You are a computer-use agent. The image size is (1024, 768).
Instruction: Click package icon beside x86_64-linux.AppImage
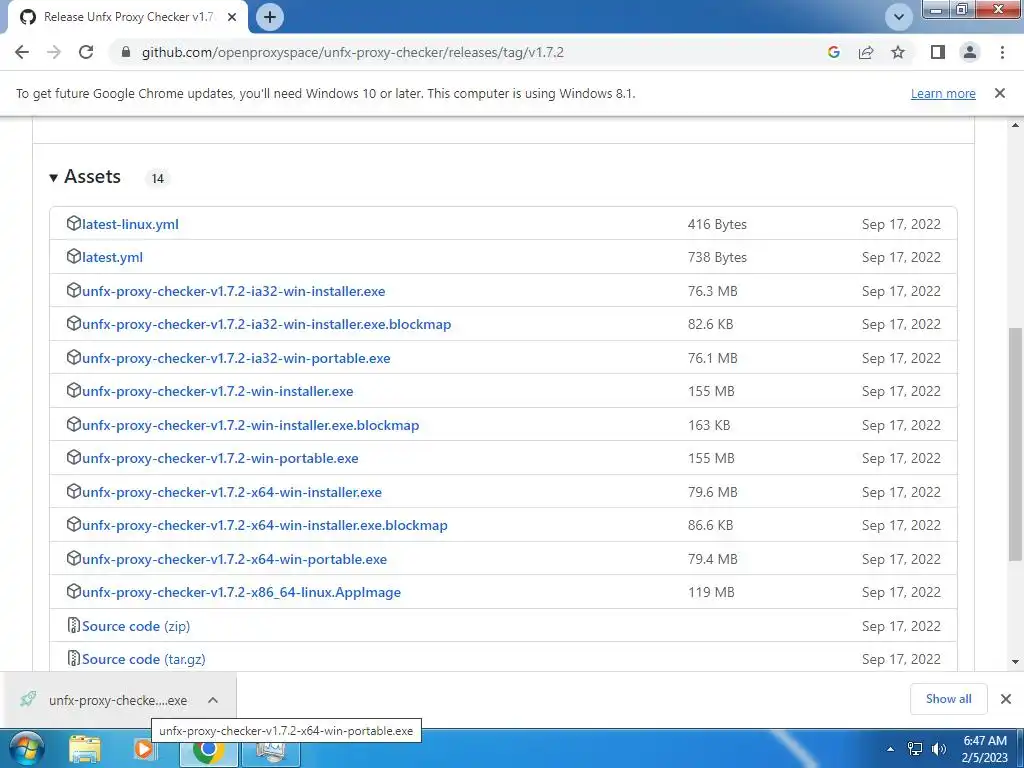click(x=74, y=592)
